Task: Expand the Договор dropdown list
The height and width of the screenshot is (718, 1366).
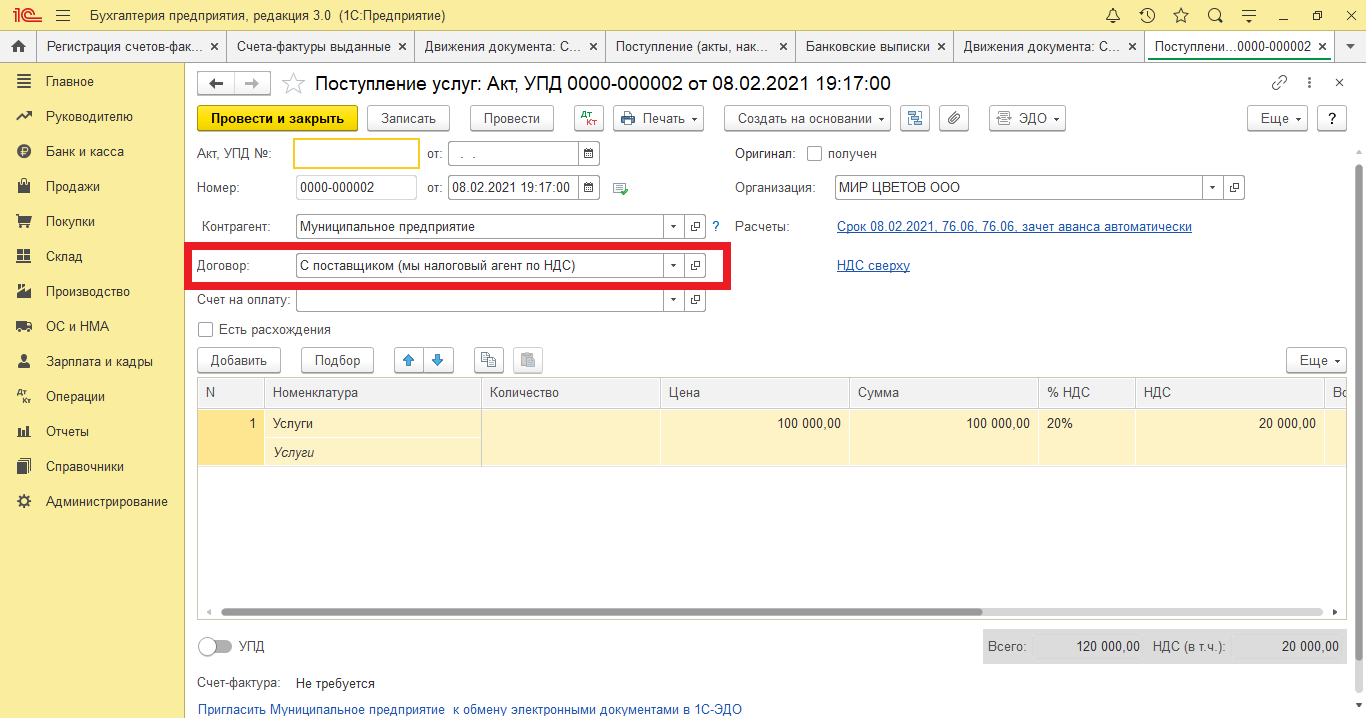Action: [x=673, y=265]
